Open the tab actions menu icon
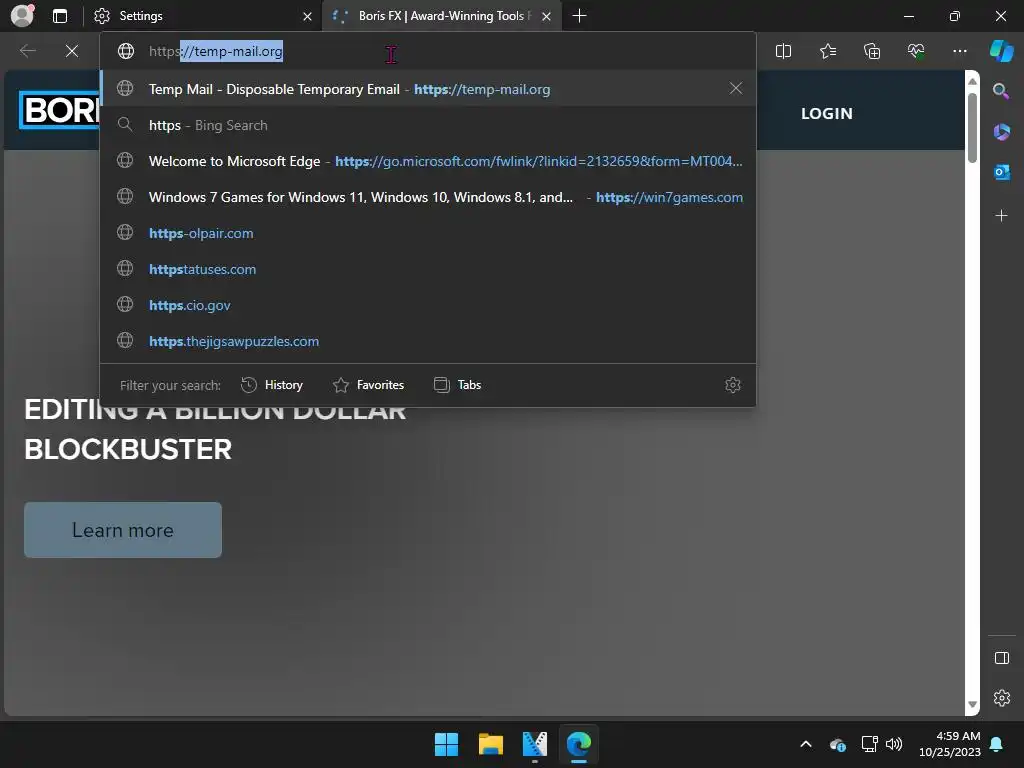This screenshot has height=768, width=1024. 60,16
